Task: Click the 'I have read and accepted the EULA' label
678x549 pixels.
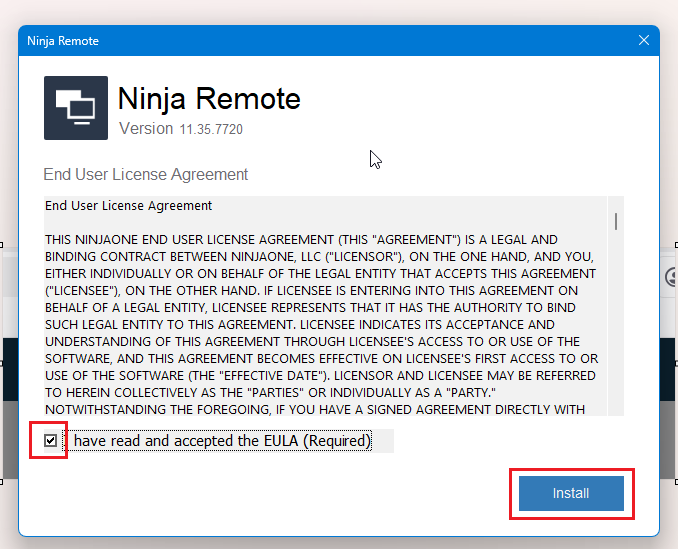Action: 218,441
